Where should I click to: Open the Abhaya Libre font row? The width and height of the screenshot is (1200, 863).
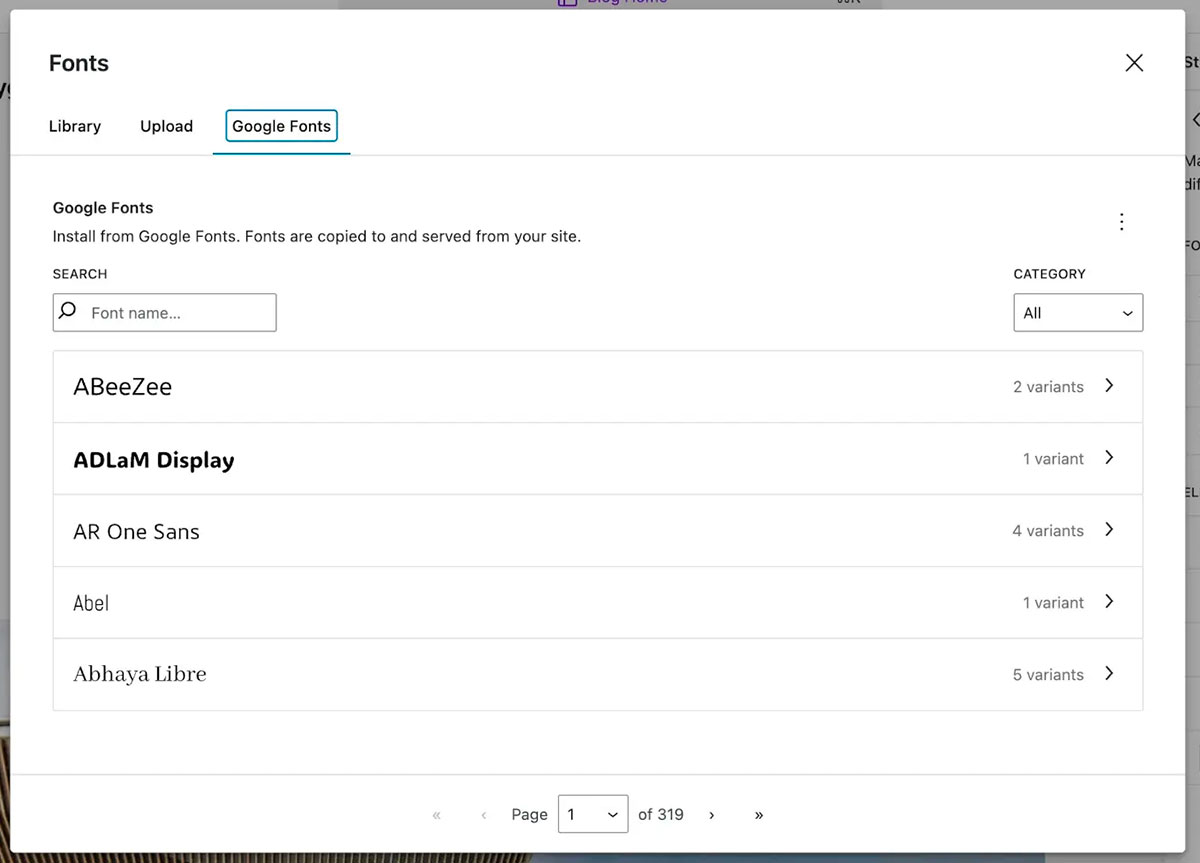coord(598,675)
